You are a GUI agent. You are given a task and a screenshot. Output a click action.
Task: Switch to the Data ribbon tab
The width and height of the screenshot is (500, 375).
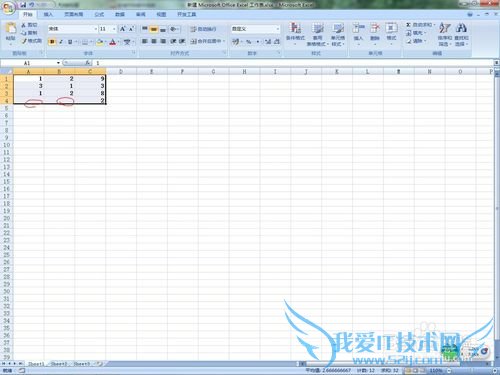click(120, 14)
